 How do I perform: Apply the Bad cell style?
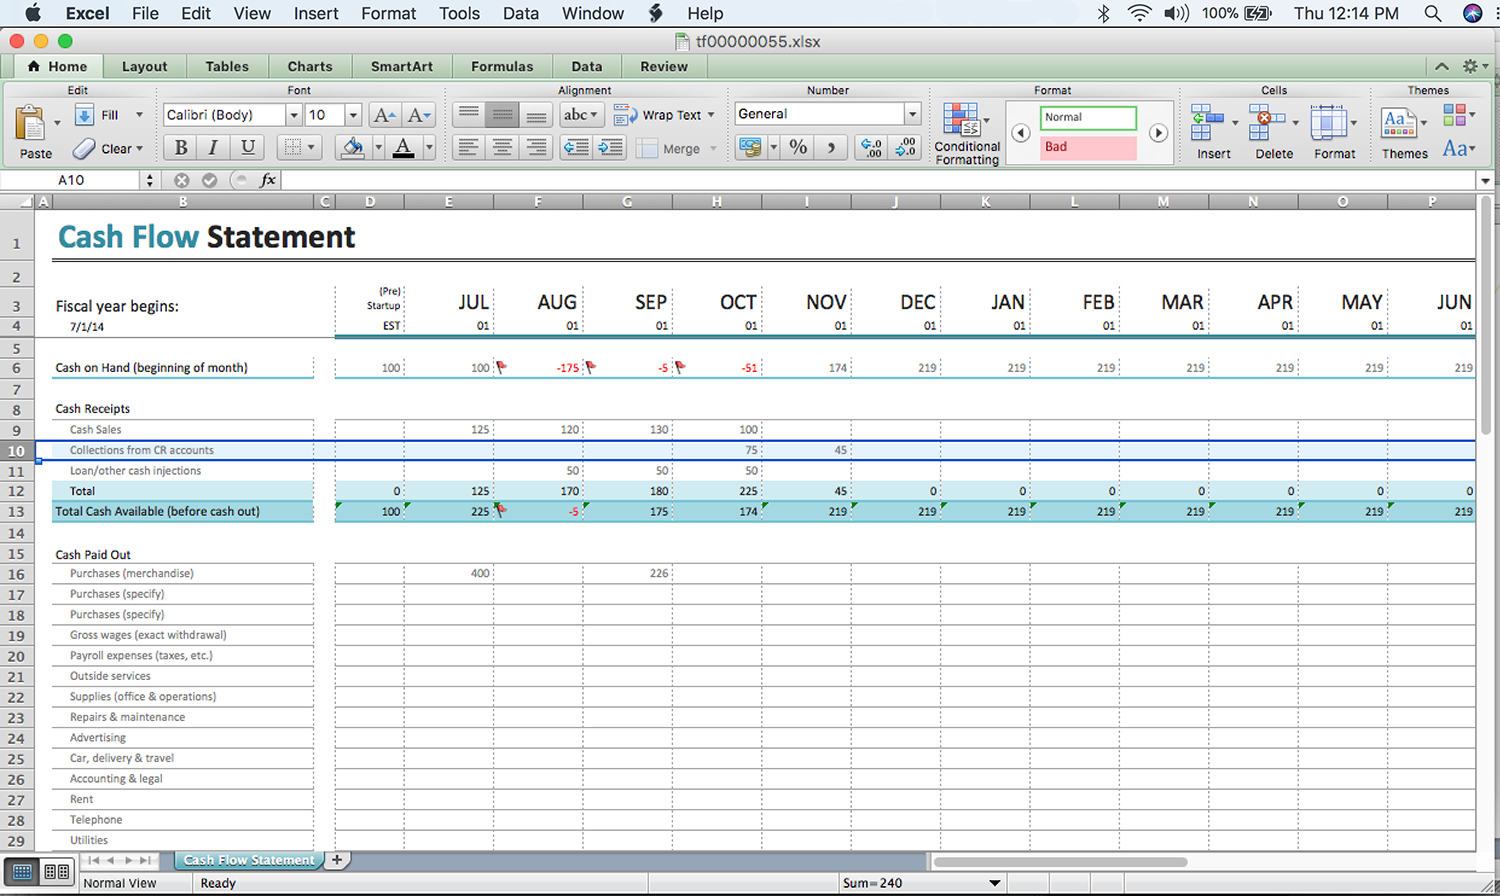[x=1088, y=146]
